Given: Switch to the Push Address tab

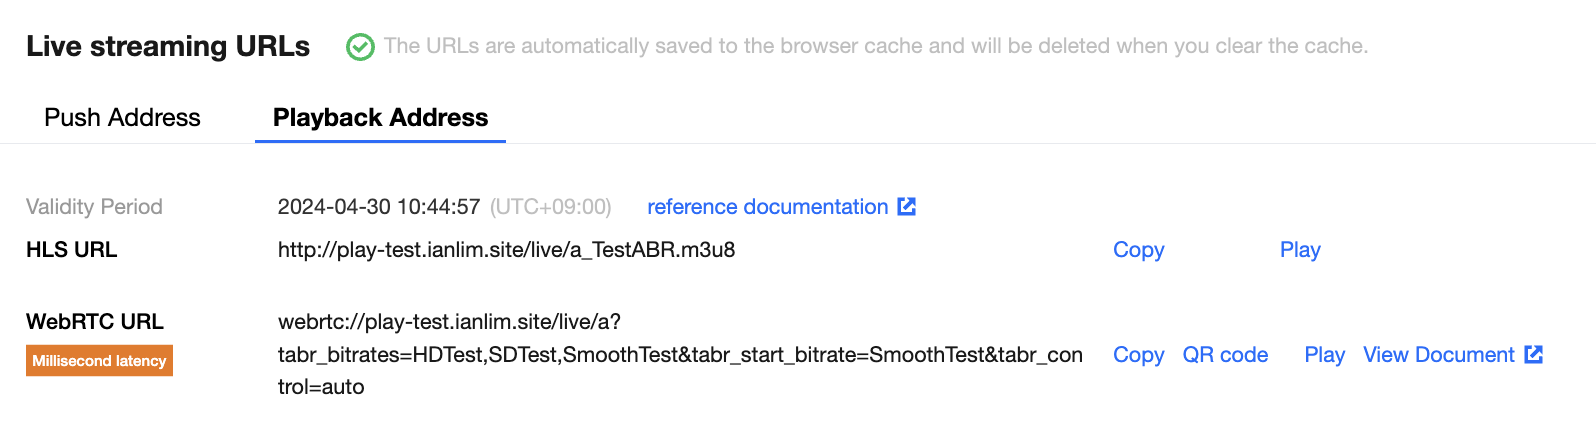Looking at the screenshot, I should pos(122,117).
